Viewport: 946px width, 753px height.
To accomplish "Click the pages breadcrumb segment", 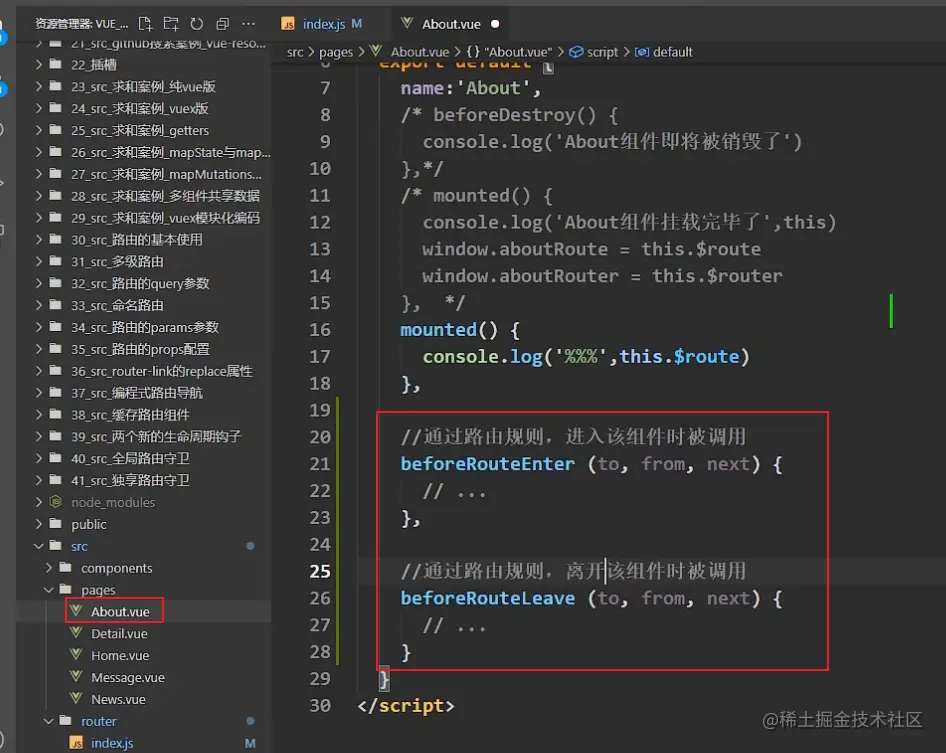I will click(336, 52).
